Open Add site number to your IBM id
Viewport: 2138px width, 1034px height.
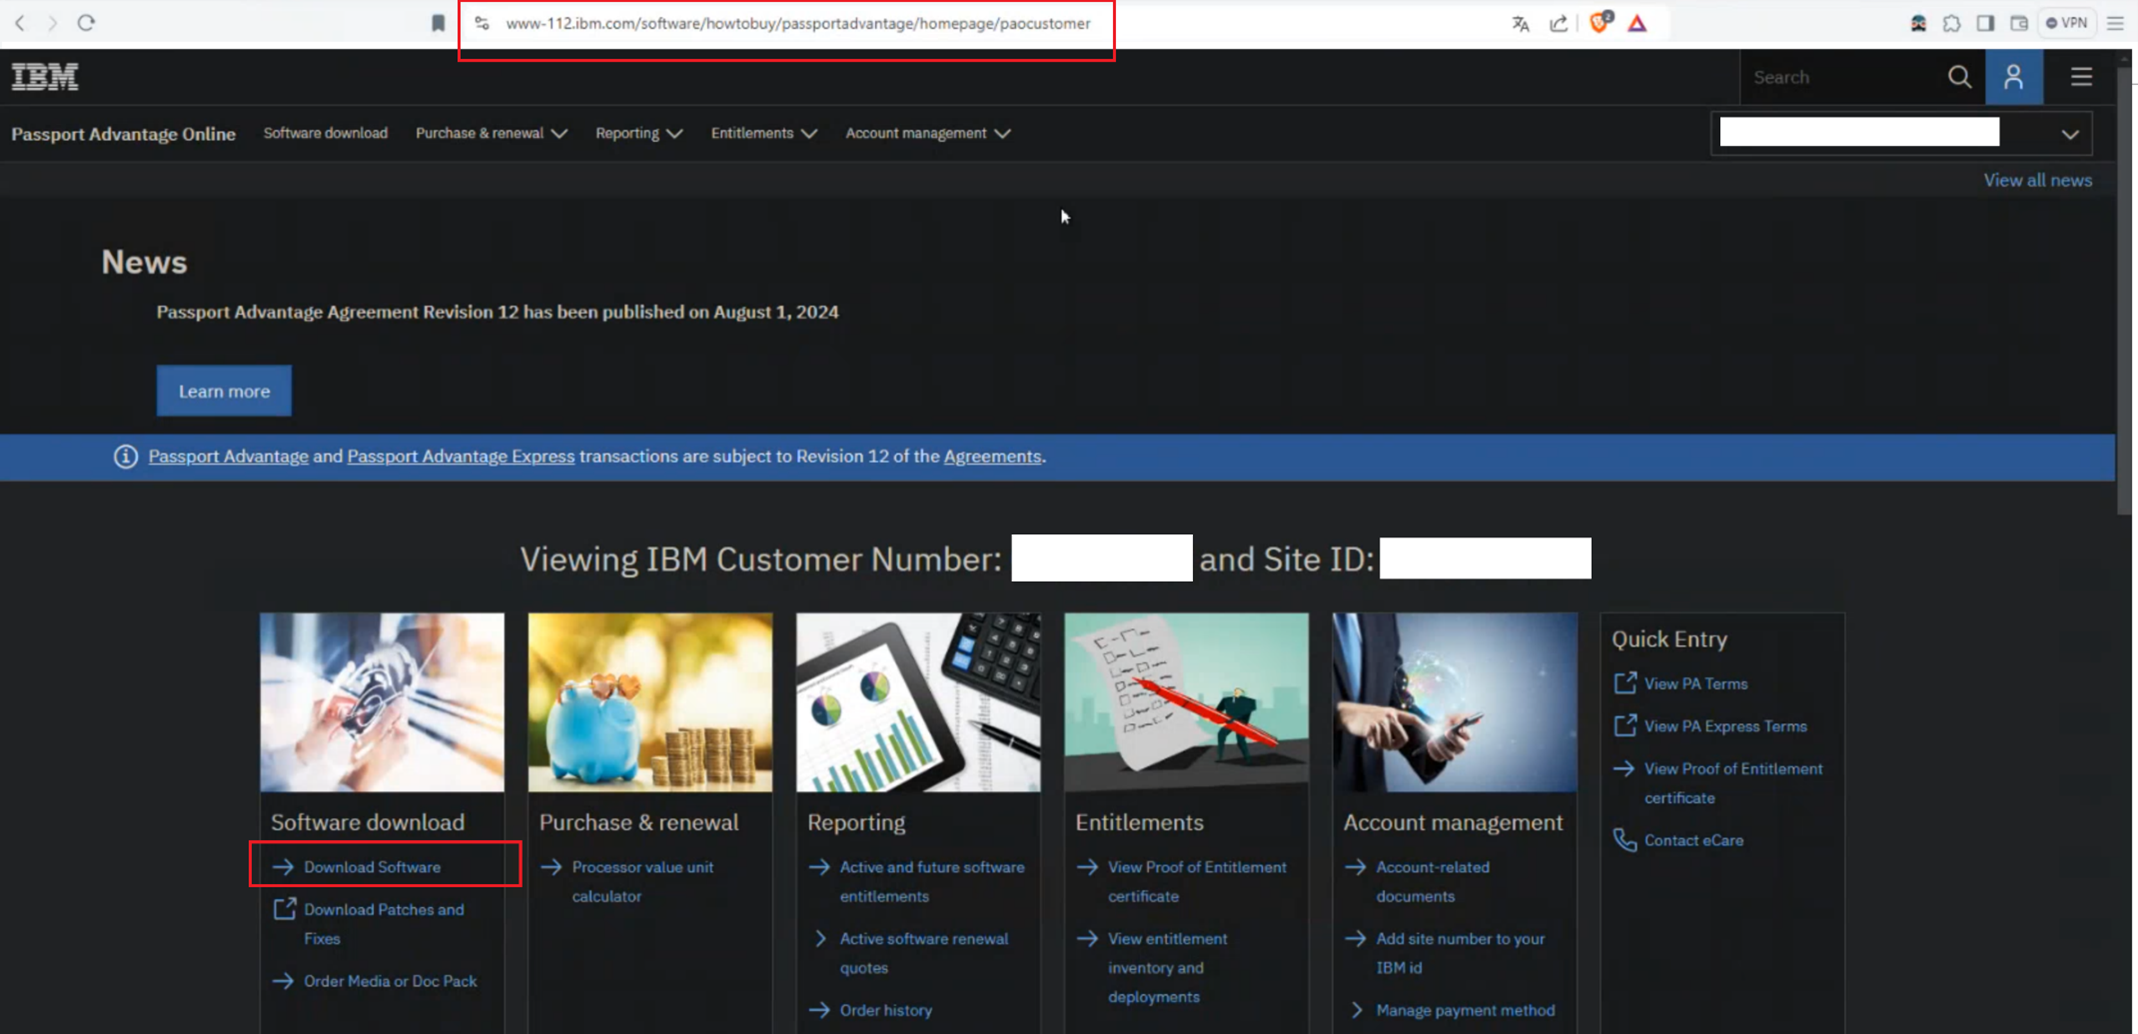tap(1460, 953)
